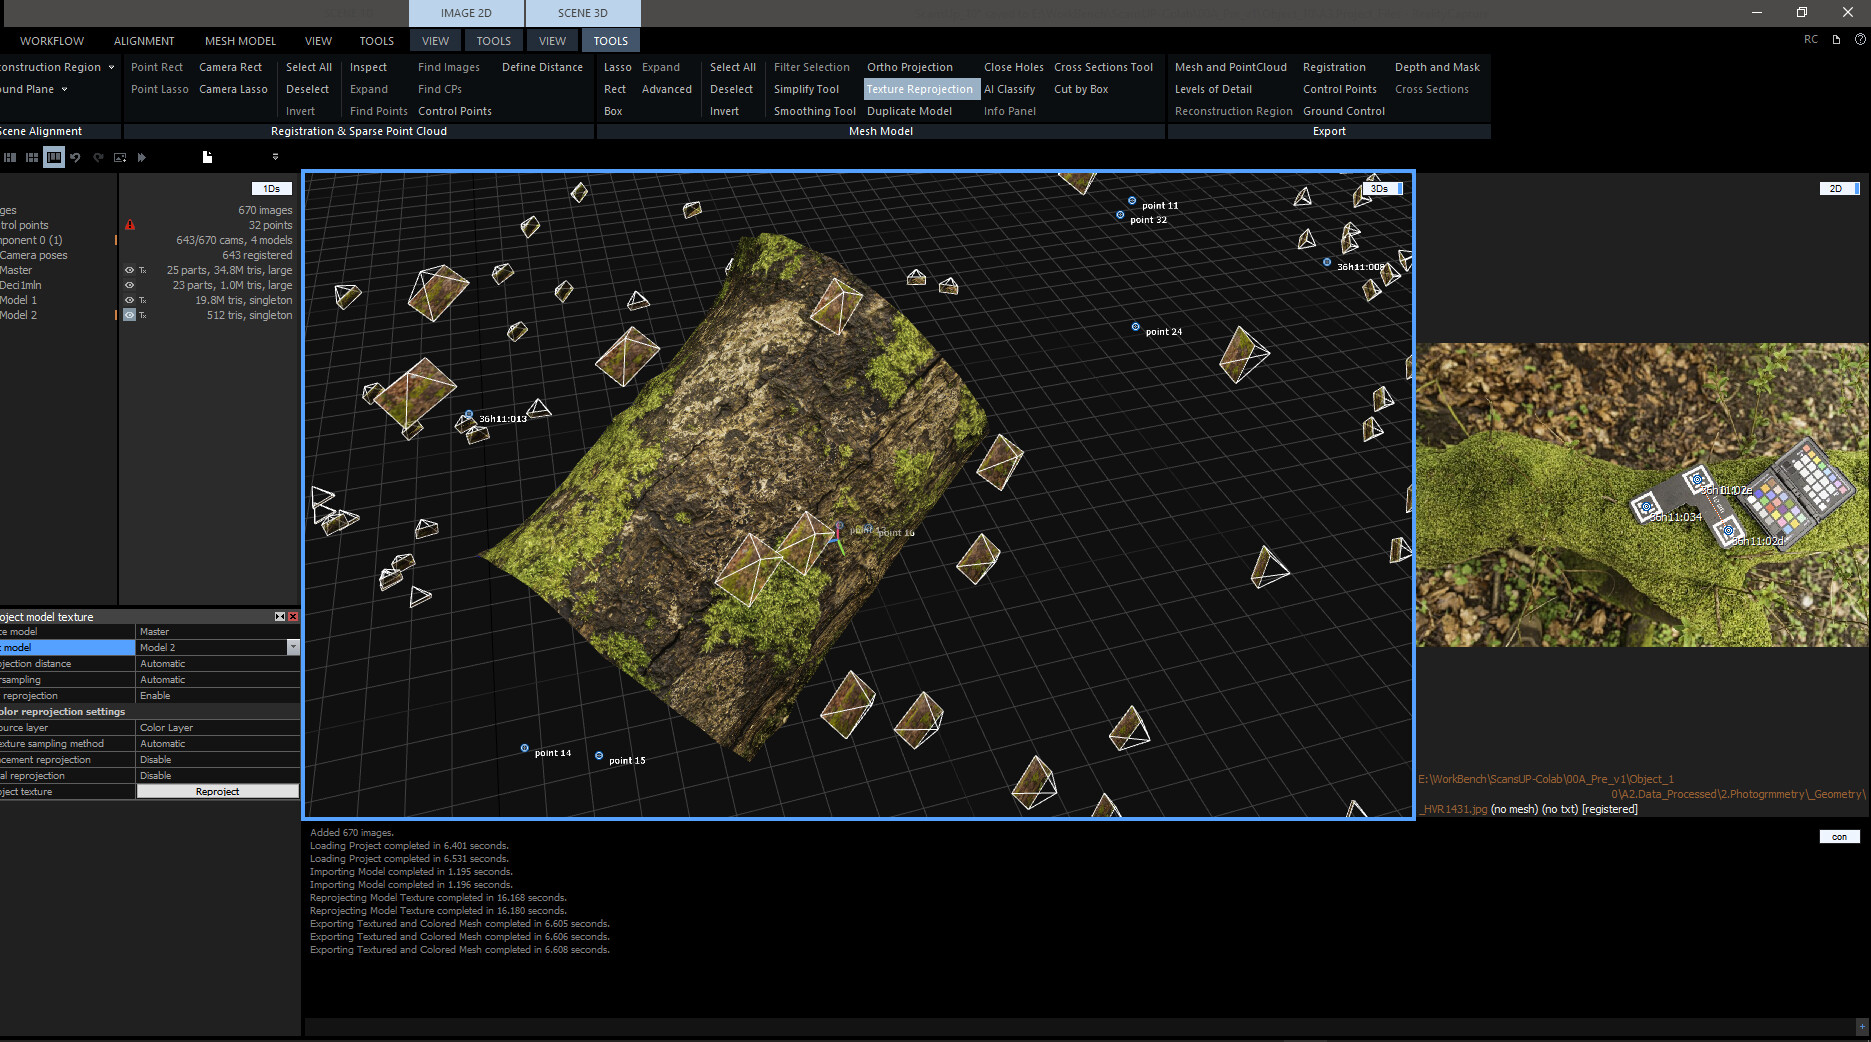Viewport: 1871px width, 1042px height.
Task: Toggle visibility of the Master model
Action: 129,270
